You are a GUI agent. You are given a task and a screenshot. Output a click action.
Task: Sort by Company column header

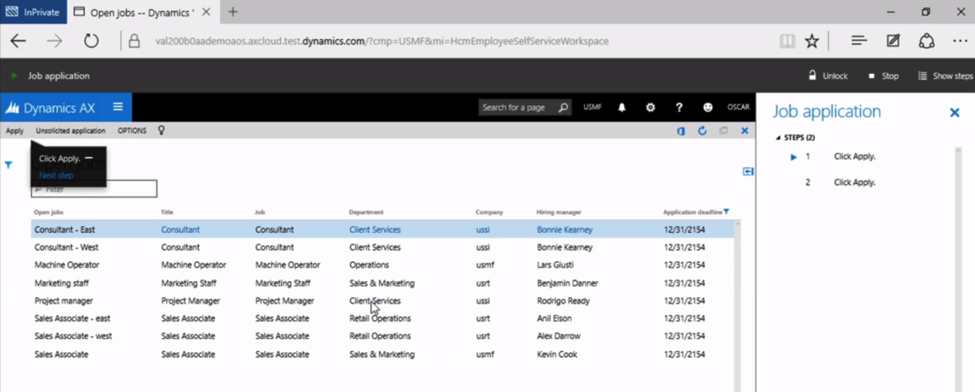click(x=489, y=212)
